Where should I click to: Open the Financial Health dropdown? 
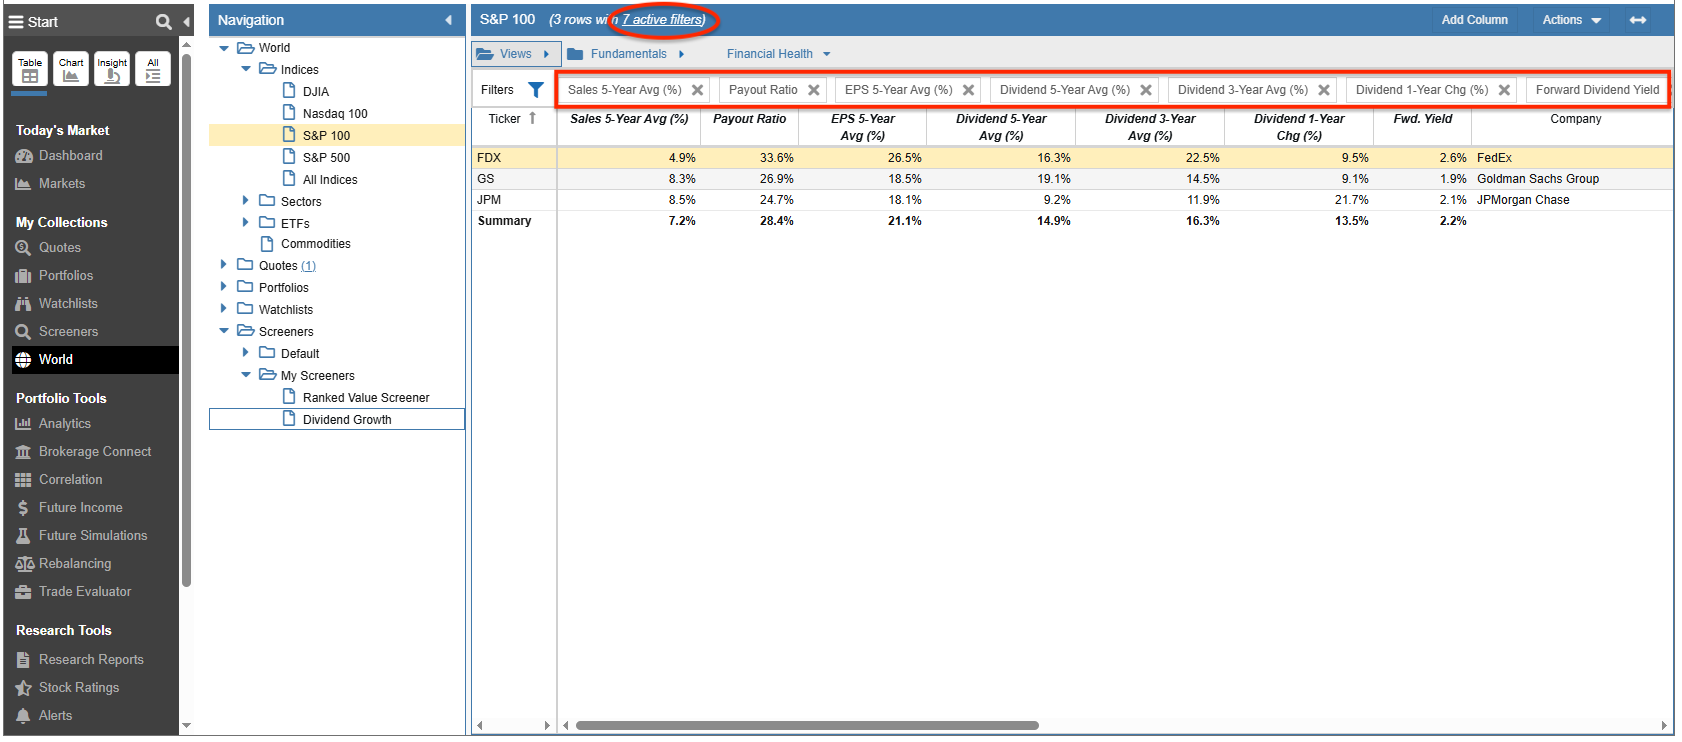(778, 54)
